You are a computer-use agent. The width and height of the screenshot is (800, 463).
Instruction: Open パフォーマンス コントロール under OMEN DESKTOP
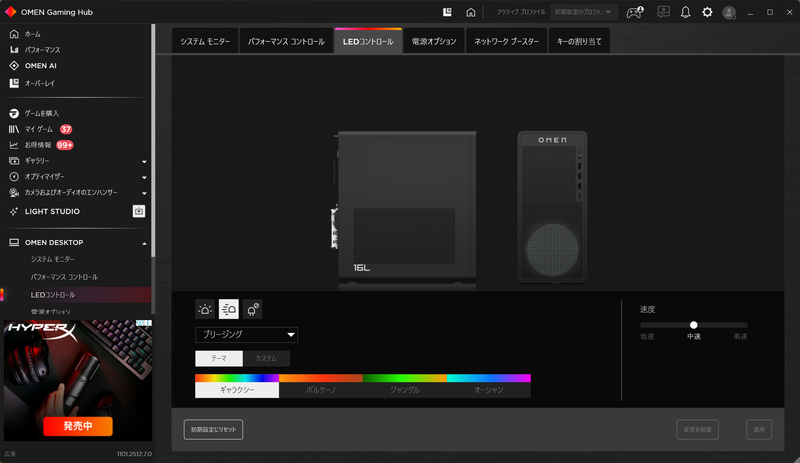click(64, 277)
